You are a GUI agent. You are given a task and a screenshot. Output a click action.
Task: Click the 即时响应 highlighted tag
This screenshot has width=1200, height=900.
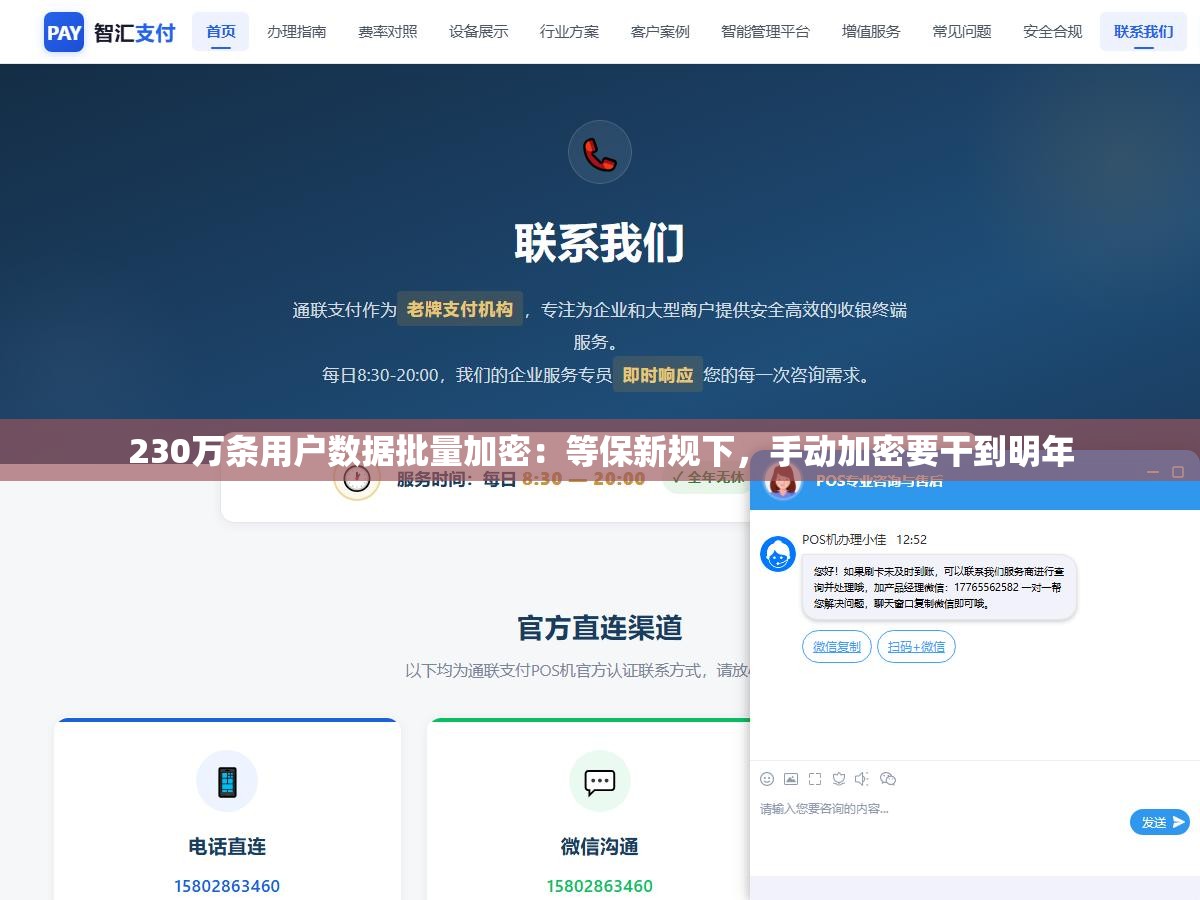658,375
